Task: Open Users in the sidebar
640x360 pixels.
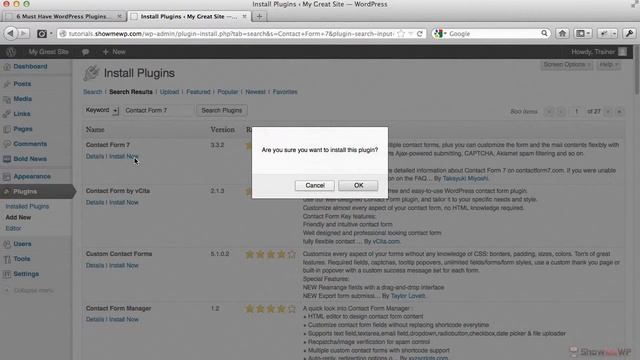Action: pyautogui.click(x=22, y=244)
